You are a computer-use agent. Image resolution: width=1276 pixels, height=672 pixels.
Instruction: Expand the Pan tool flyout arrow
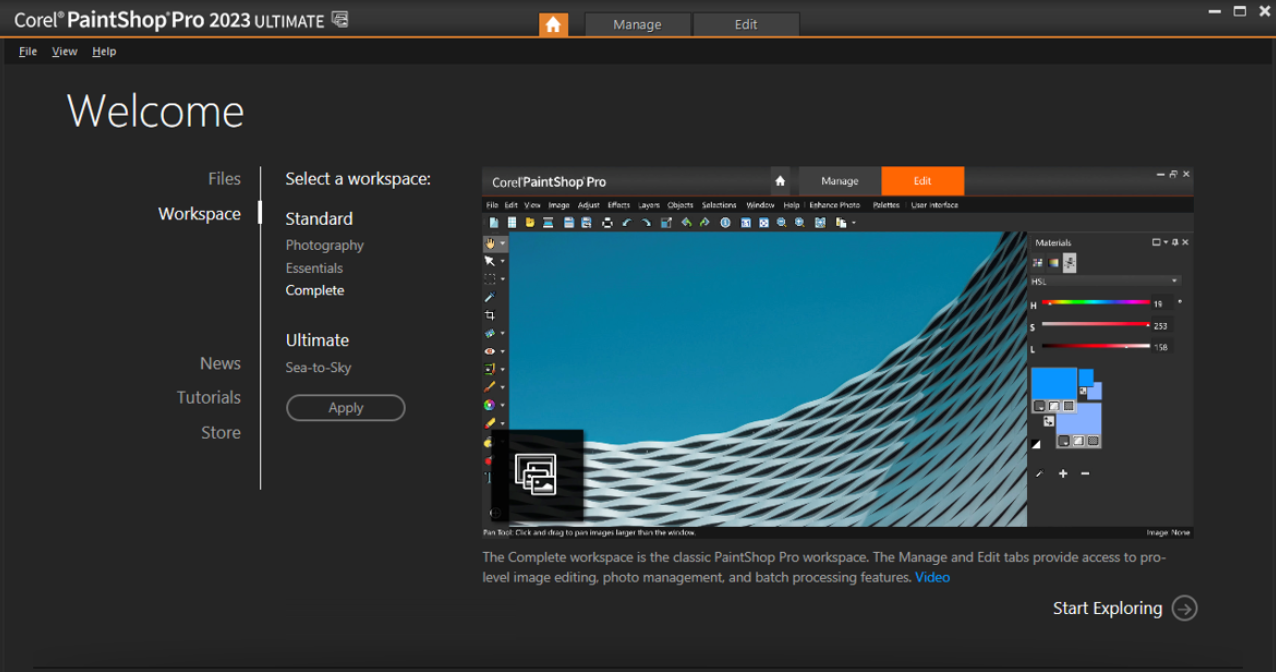pyautogui.click(x=502, y=243)
